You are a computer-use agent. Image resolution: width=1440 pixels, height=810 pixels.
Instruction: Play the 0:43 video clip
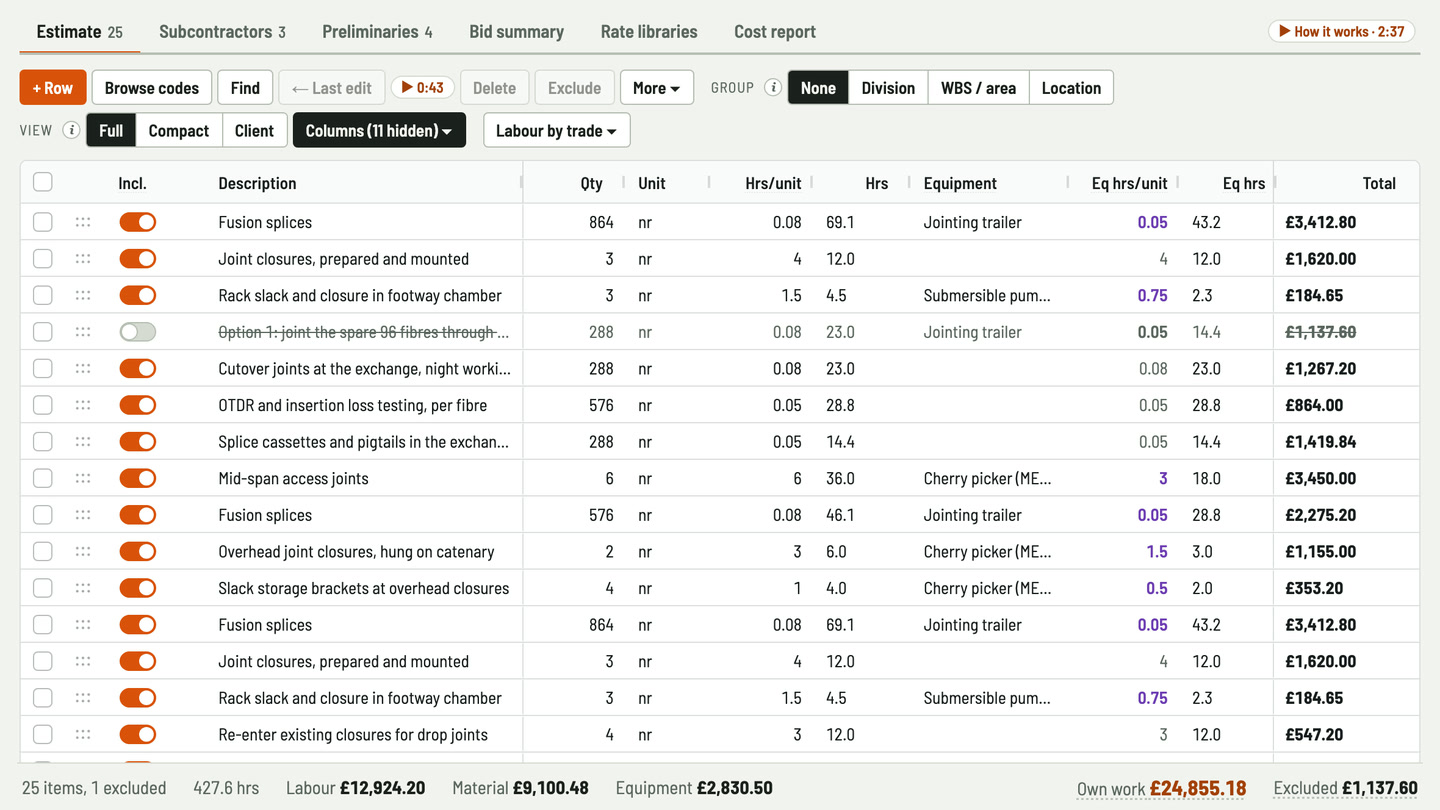(x=423, y=88)
